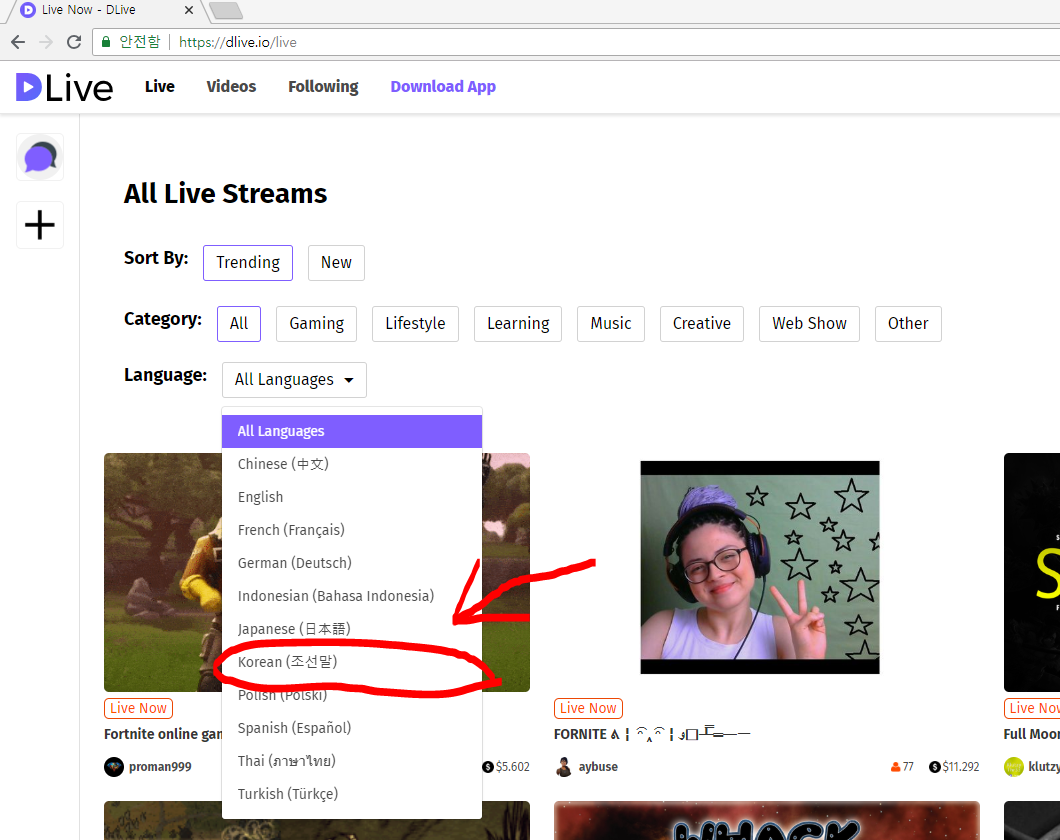Sort streams by New

[336, 263]
